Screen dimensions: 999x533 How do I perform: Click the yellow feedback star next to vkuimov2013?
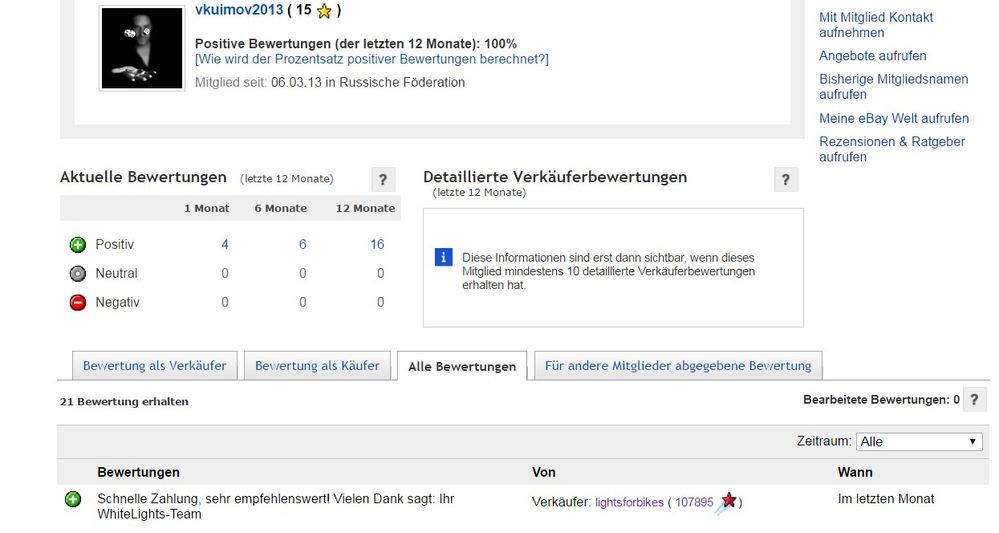323,12
